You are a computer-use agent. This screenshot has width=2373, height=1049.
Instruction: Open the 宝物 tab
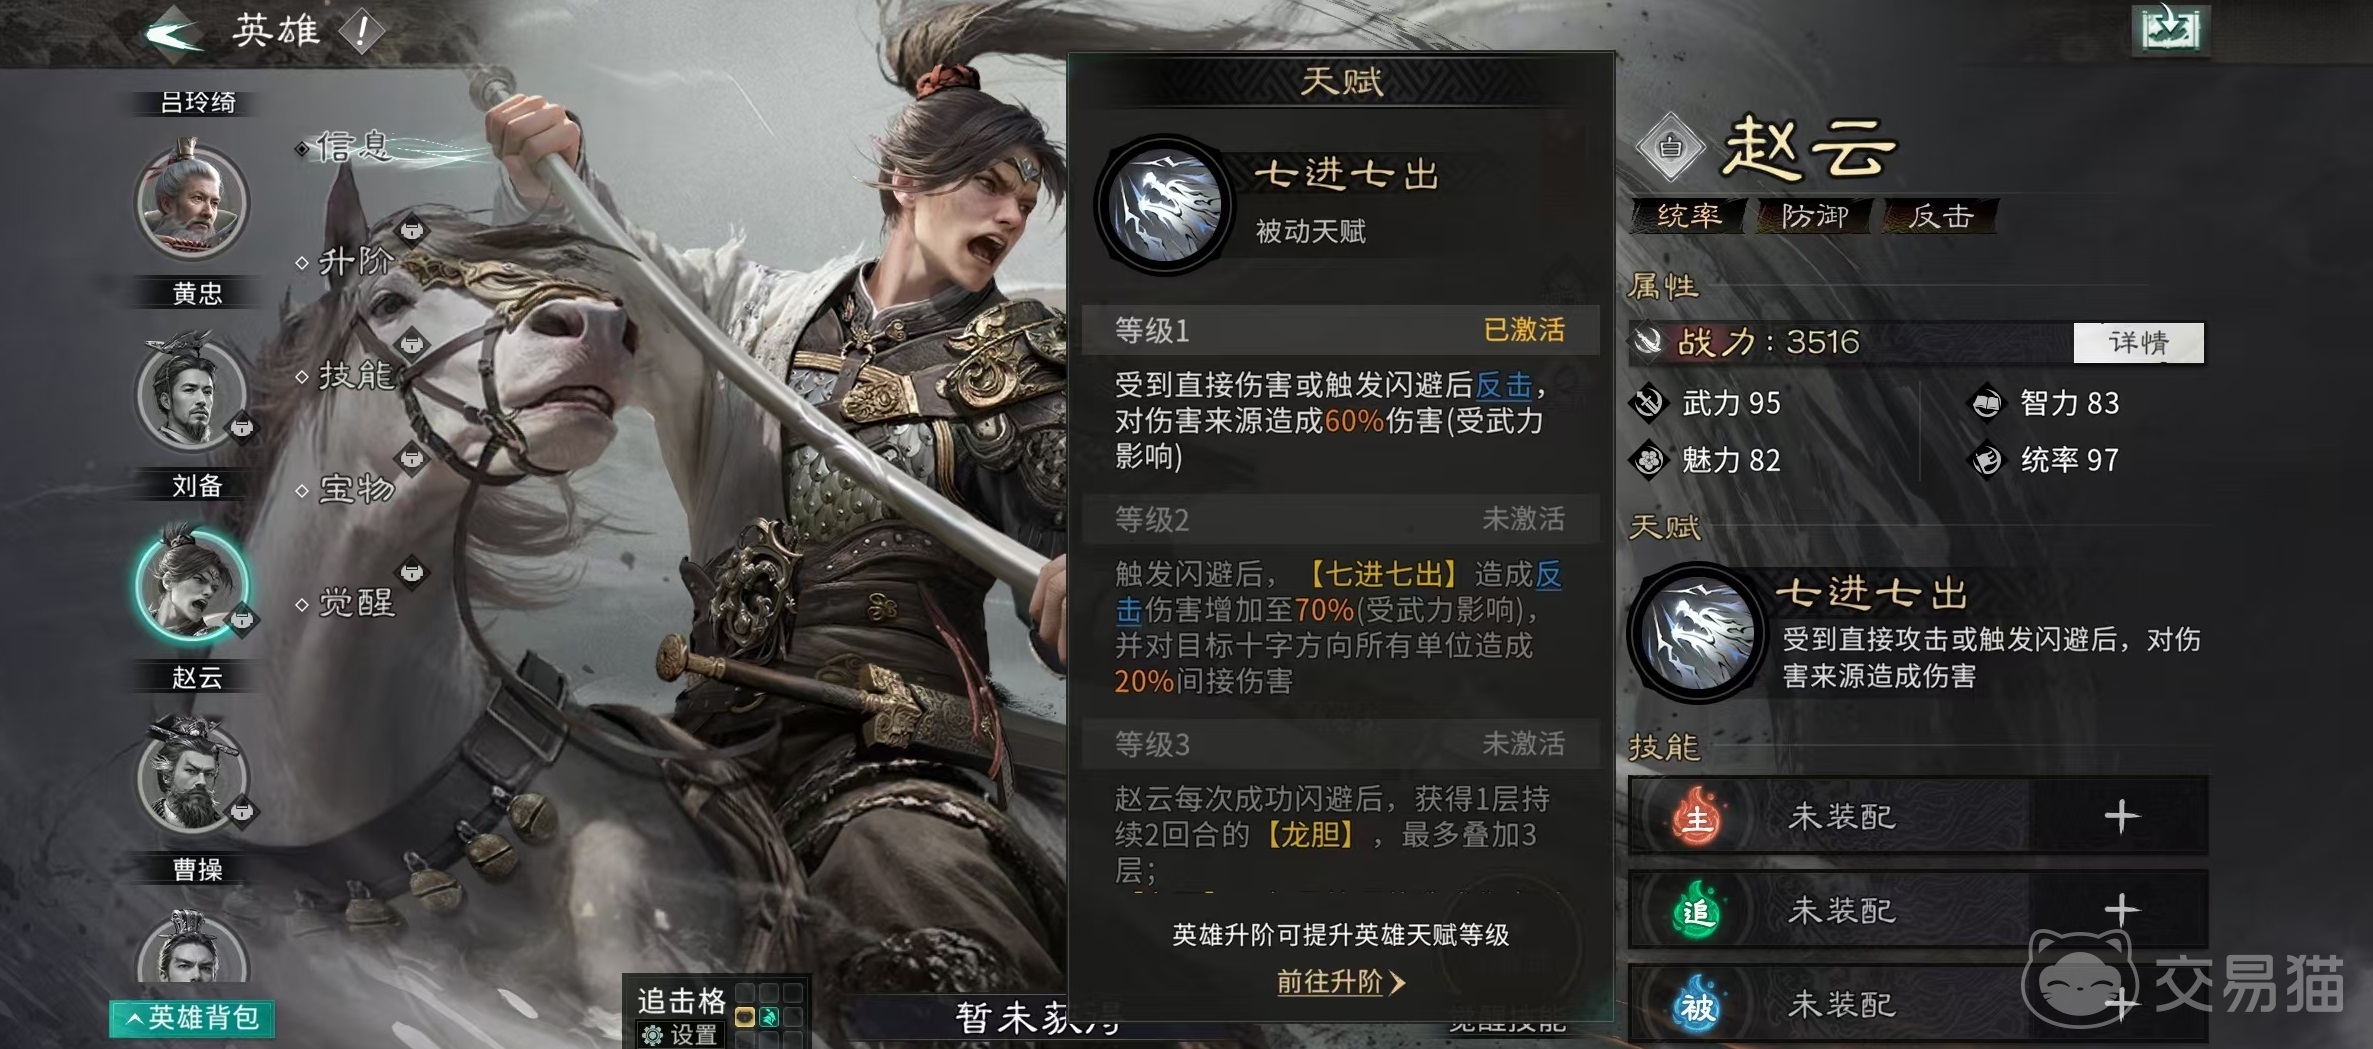click(x=355, y=489)
